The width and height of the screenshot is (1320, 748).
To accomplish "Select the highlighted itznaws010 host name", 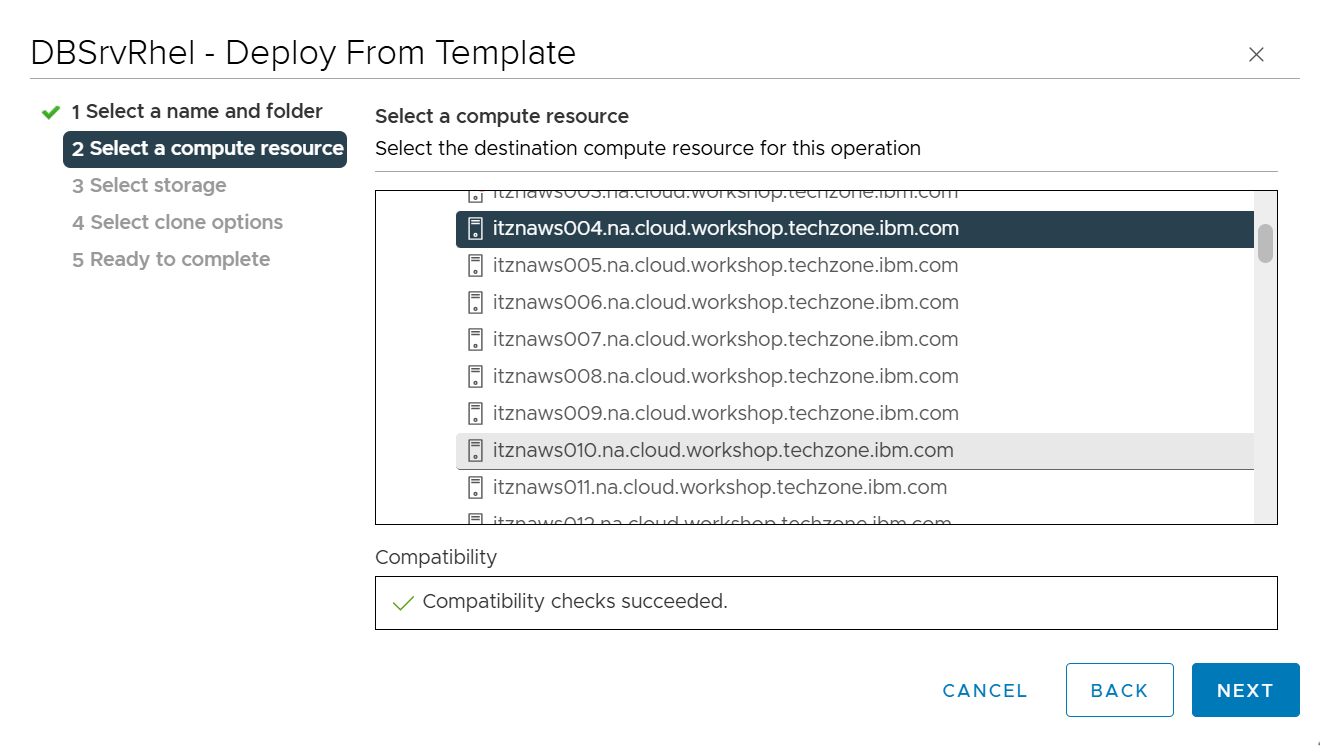I will (723, 451).
